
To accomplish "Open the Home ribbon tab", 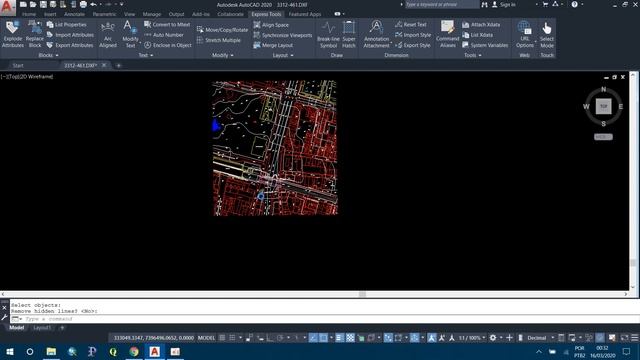I will click(29, 14).
